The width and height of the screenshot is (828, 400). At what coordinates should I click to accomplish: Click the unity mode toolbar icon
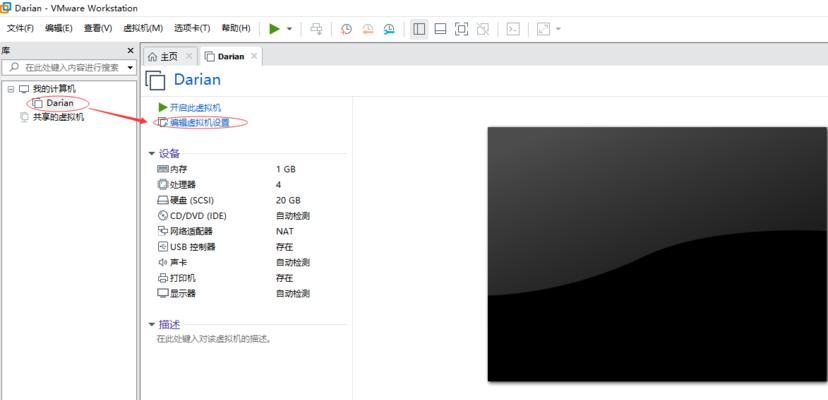pos(483,29)
